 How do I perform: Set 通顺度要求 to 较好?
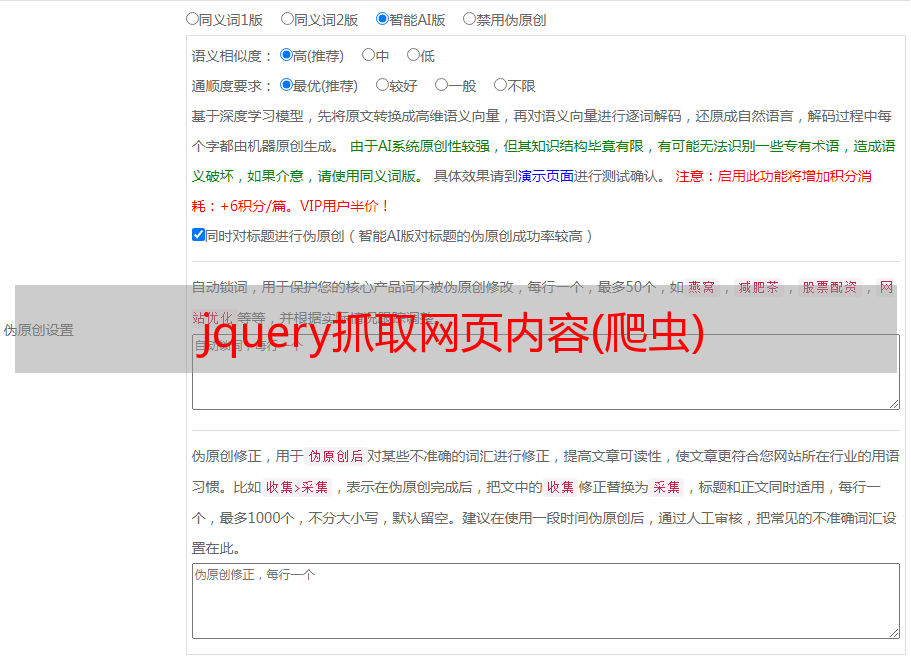pos(382,85)
